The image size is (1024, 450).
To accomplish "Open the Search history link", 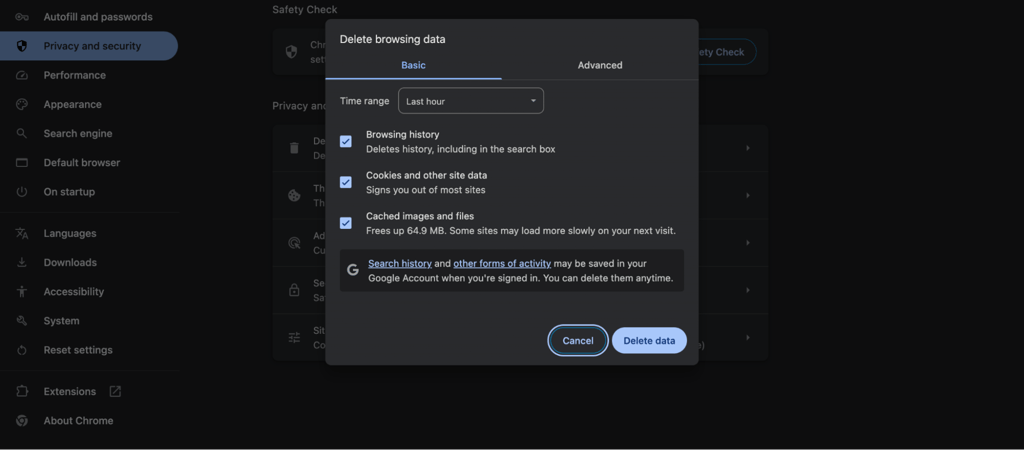I will pos(400,264).
